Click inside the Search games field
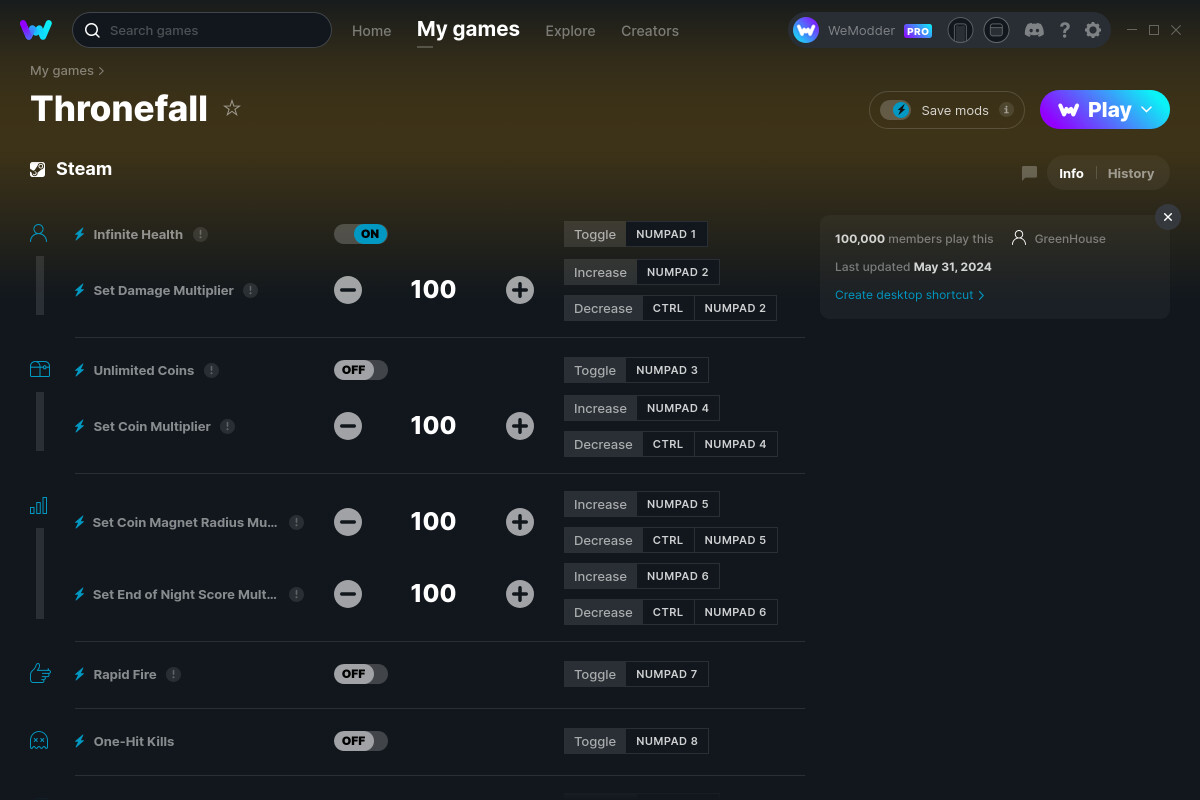1200x800 pixels. click(x=200, y=30)
